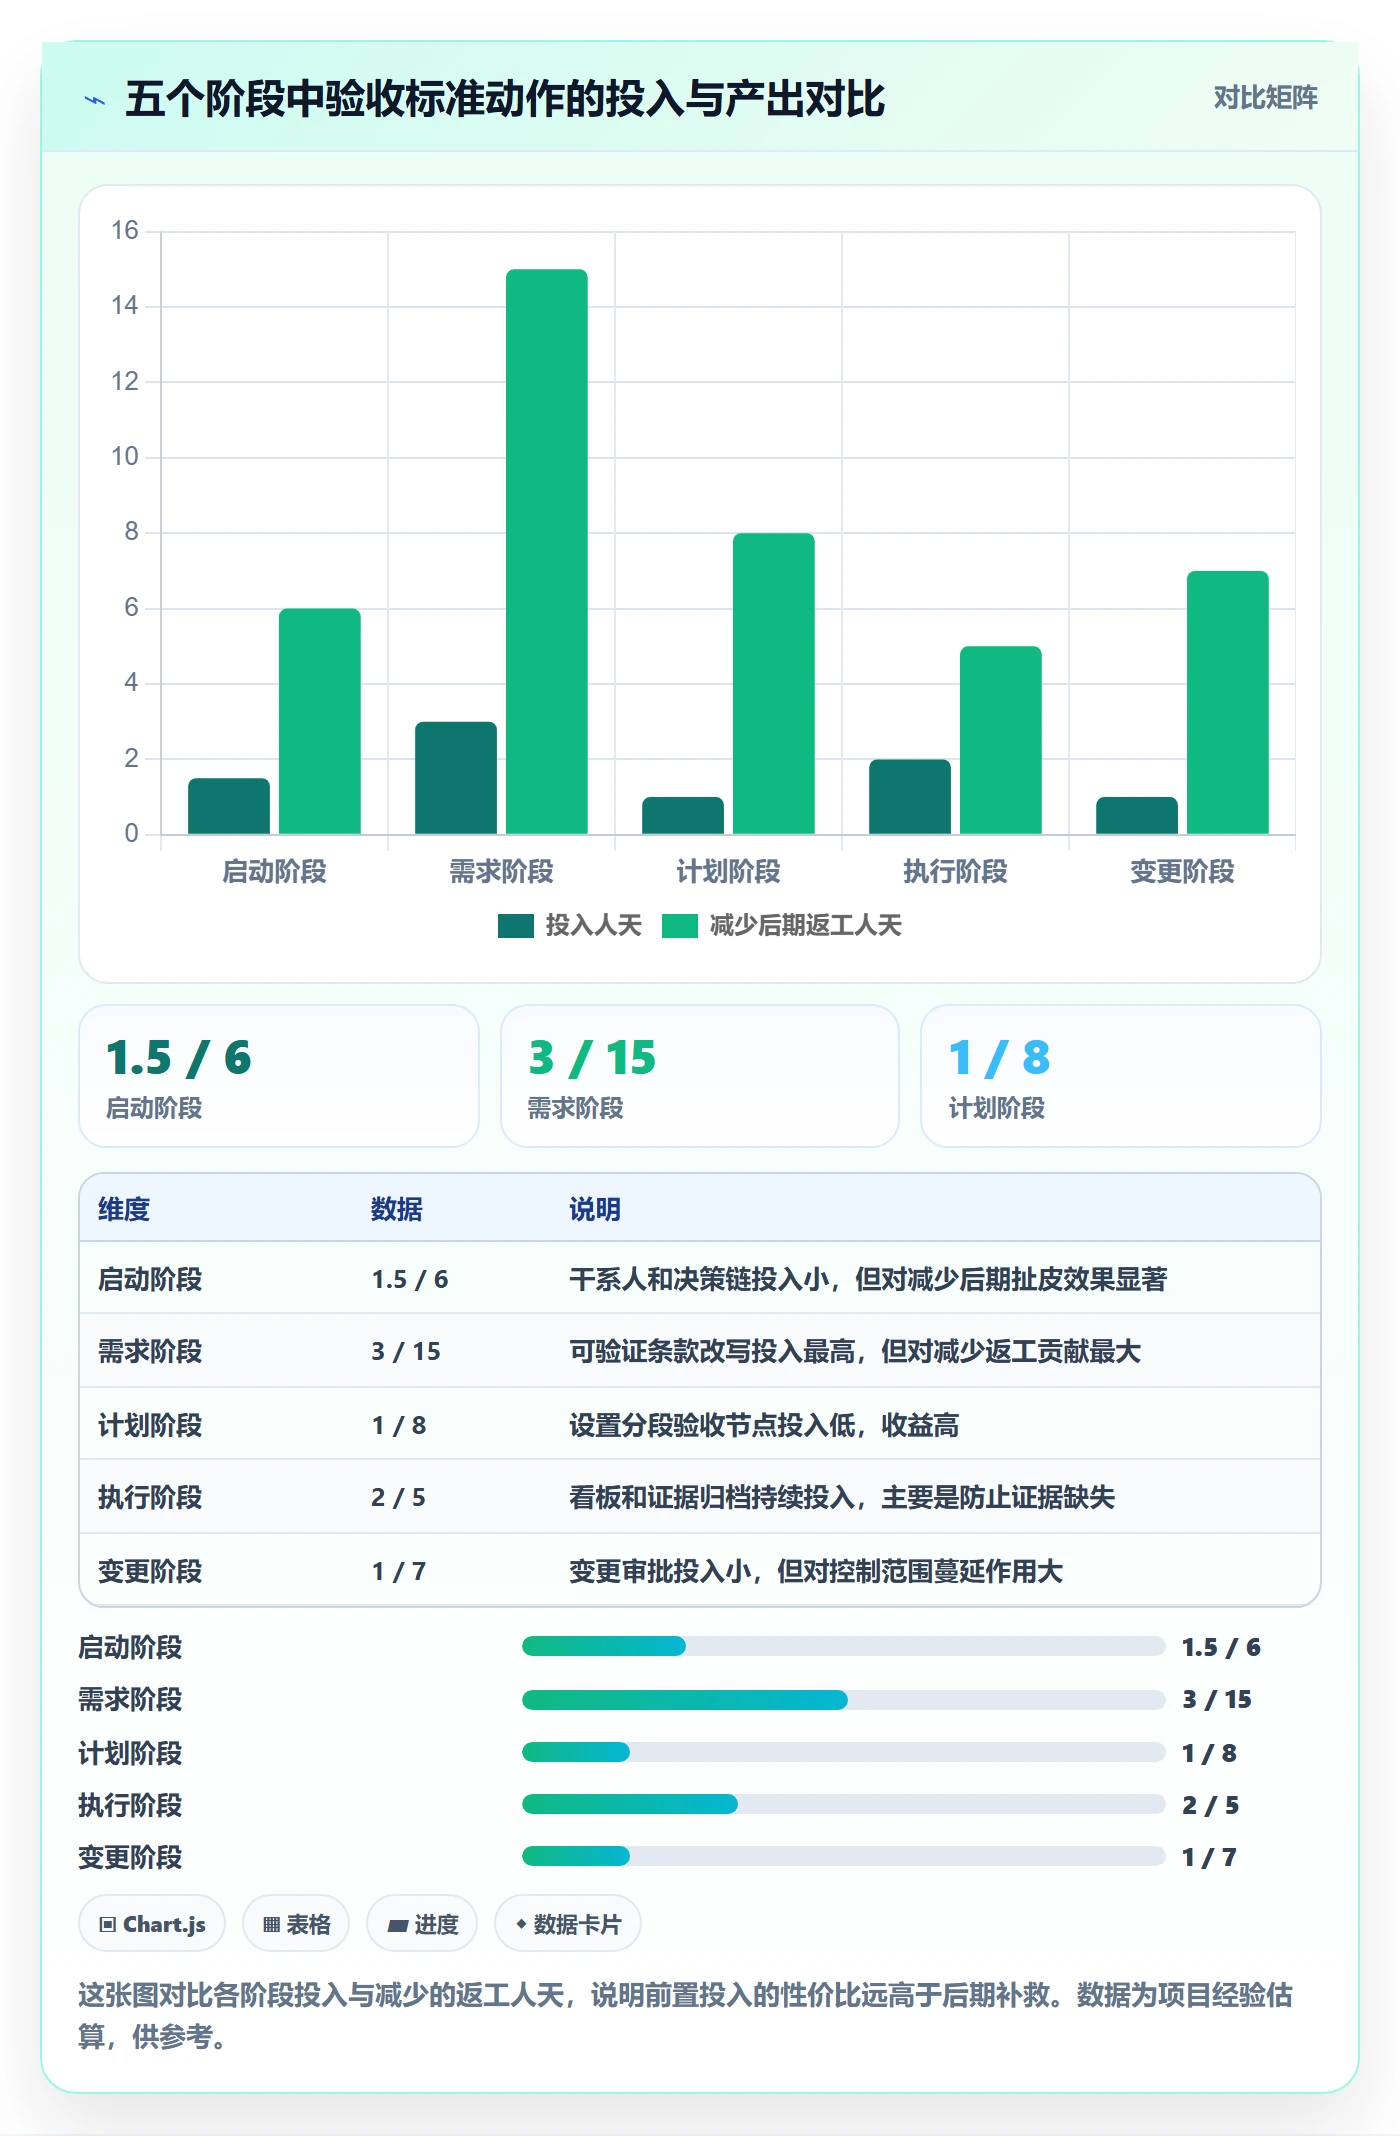Click the 3 / 15 table cell
Screen dimensions: 1400x2136
click(406, 1351)
